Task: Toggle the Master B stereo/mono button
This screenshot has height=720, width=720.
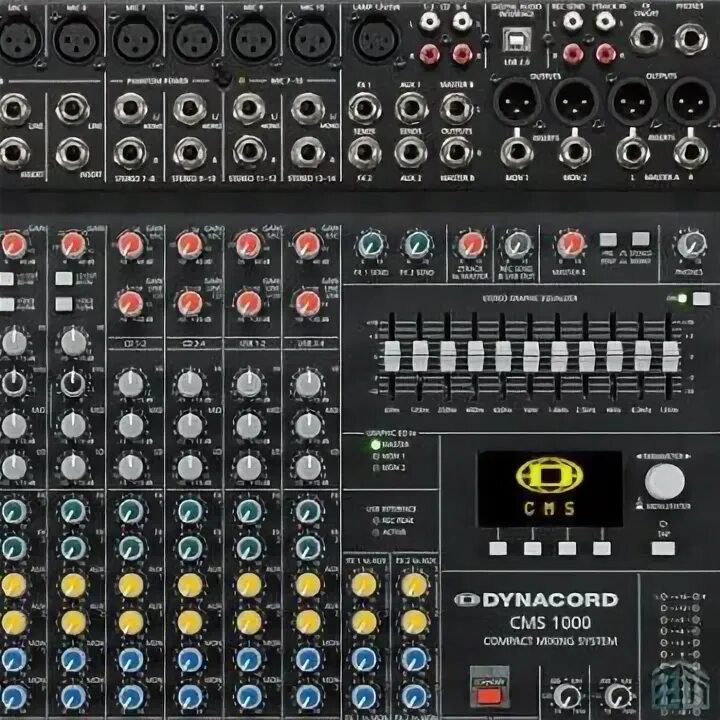Action: [641, 239]
